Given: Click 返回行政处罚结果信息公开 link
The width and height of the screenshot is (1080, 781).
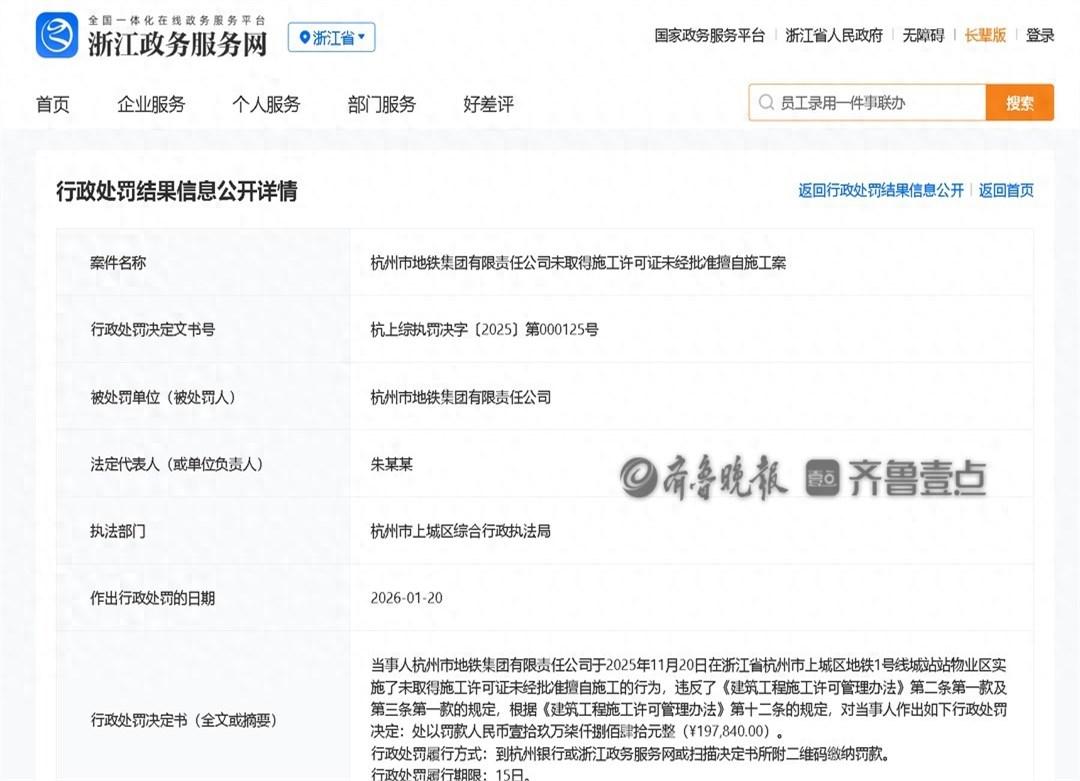Looking at the screenshot, I should [881, 190].
